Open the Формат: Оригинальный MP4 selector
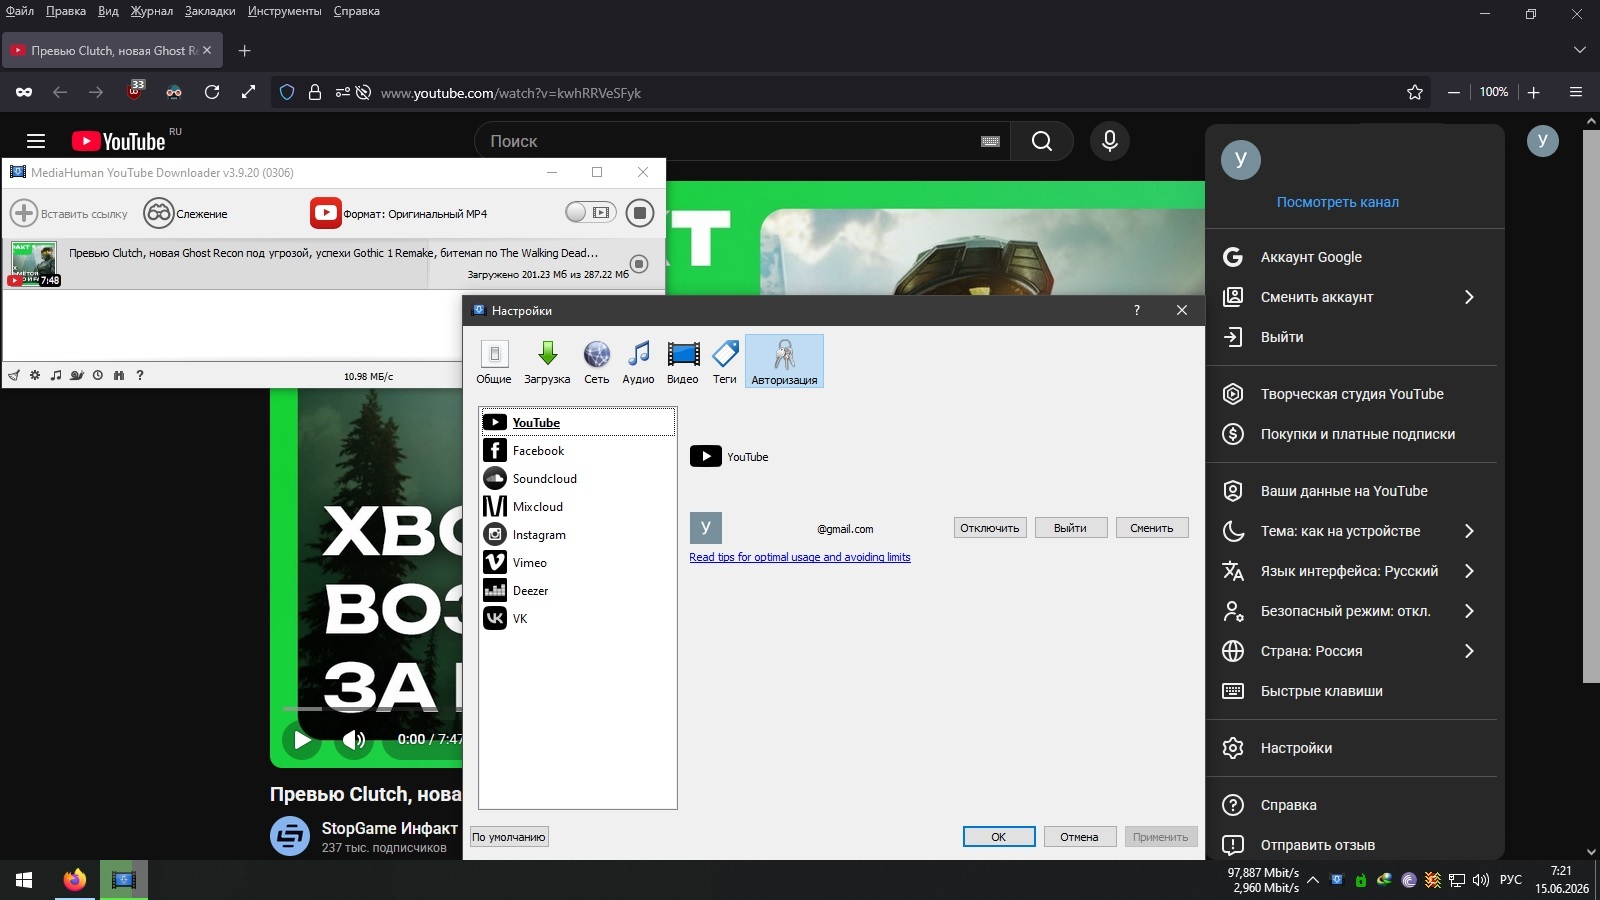 coord(399,213)
